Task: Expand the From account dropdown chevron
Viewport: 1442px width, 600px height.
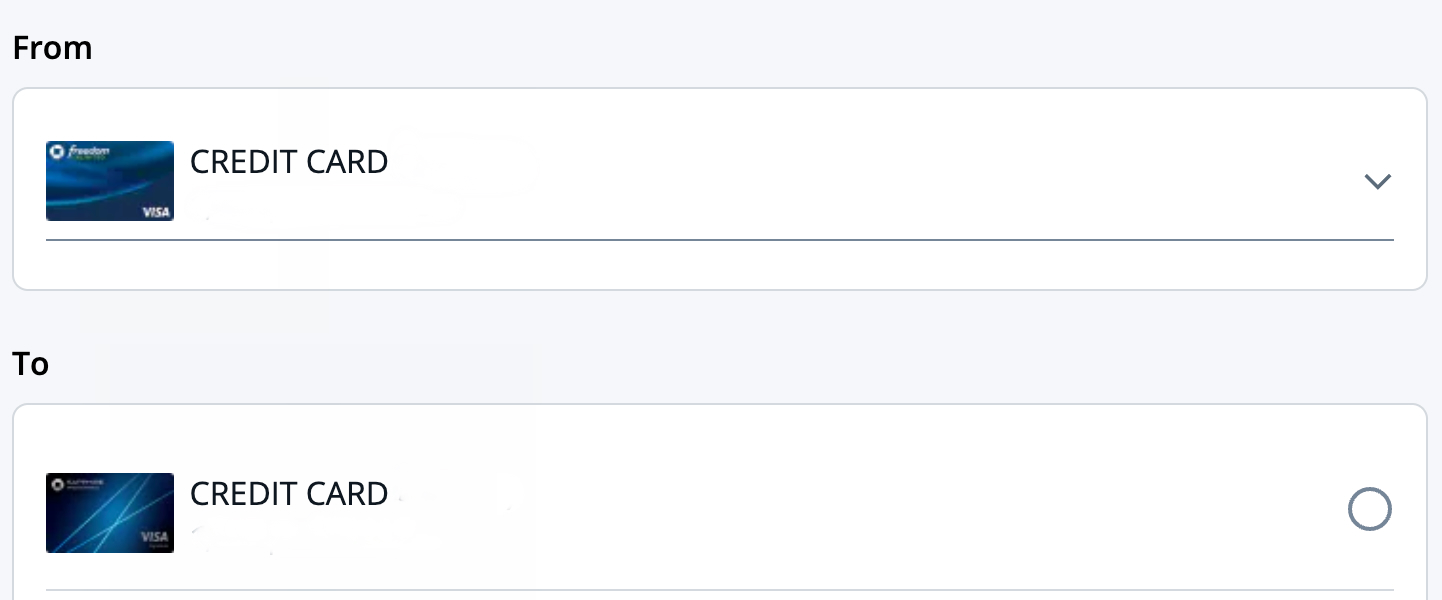Action: coord(1378,182)
